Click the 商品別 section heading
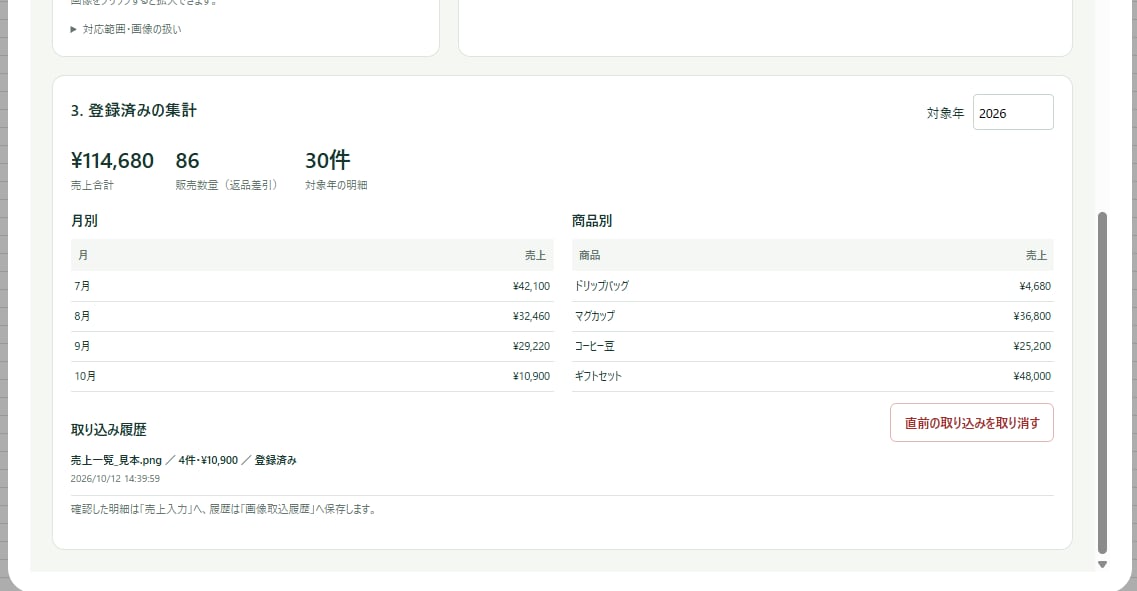This screenshot has width=1137, height=591. tap(592, 221)
